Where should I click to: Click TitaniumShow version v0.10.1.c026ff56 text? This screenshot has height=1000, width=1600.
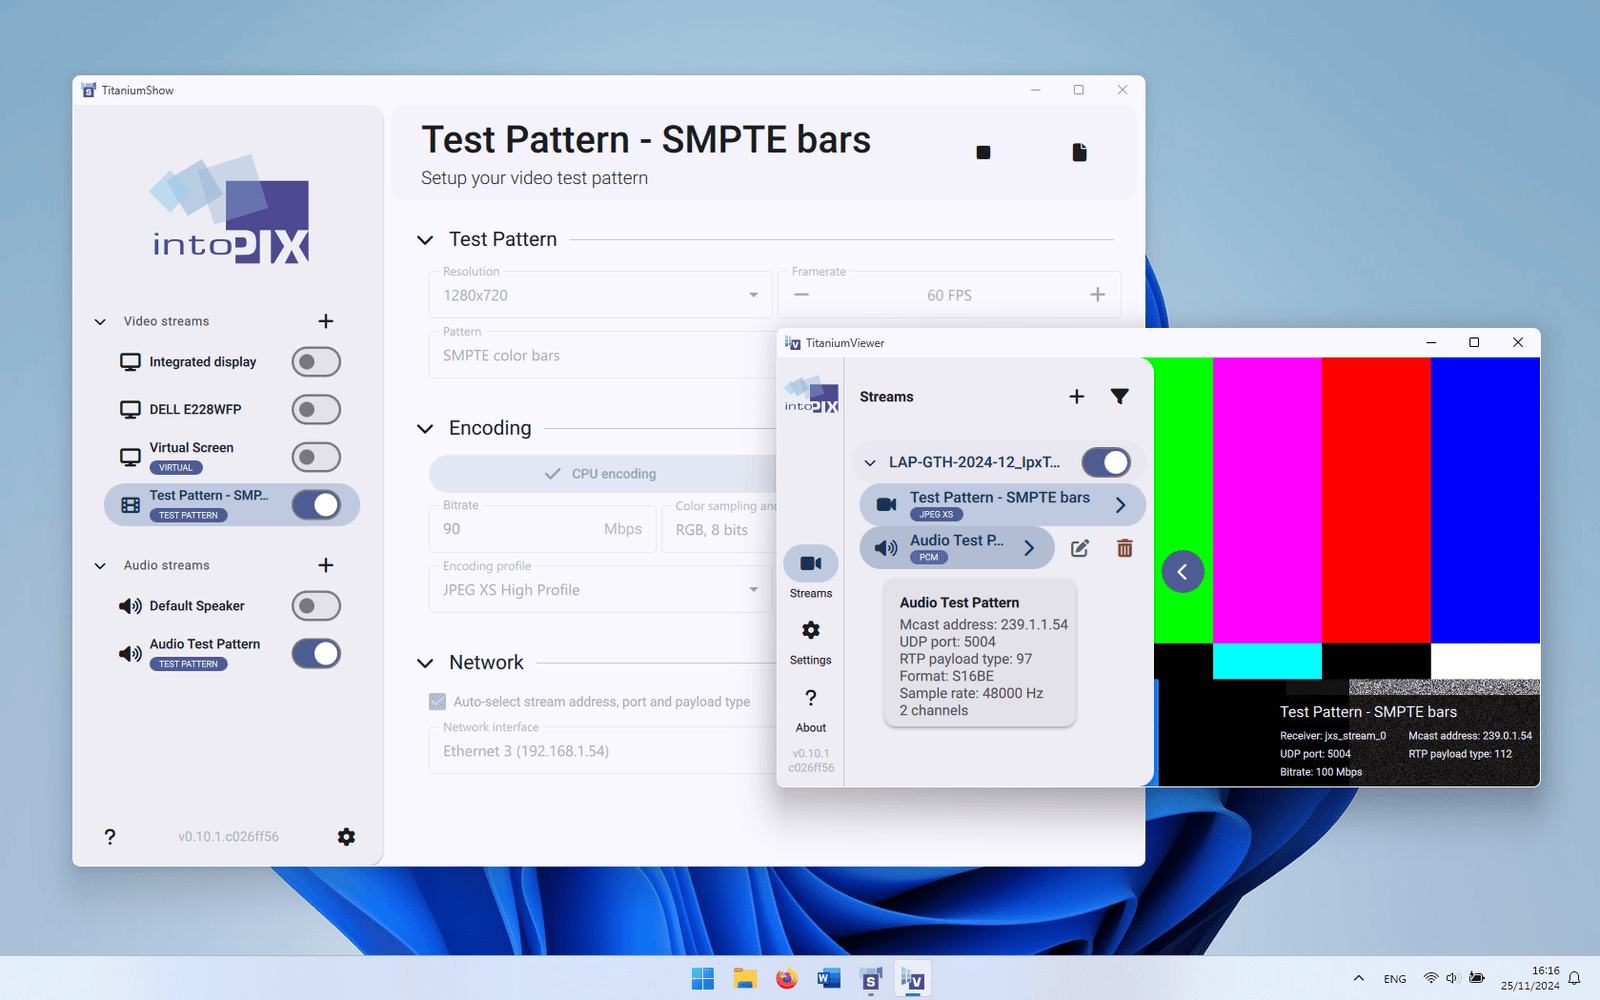[x=228, y=837]
